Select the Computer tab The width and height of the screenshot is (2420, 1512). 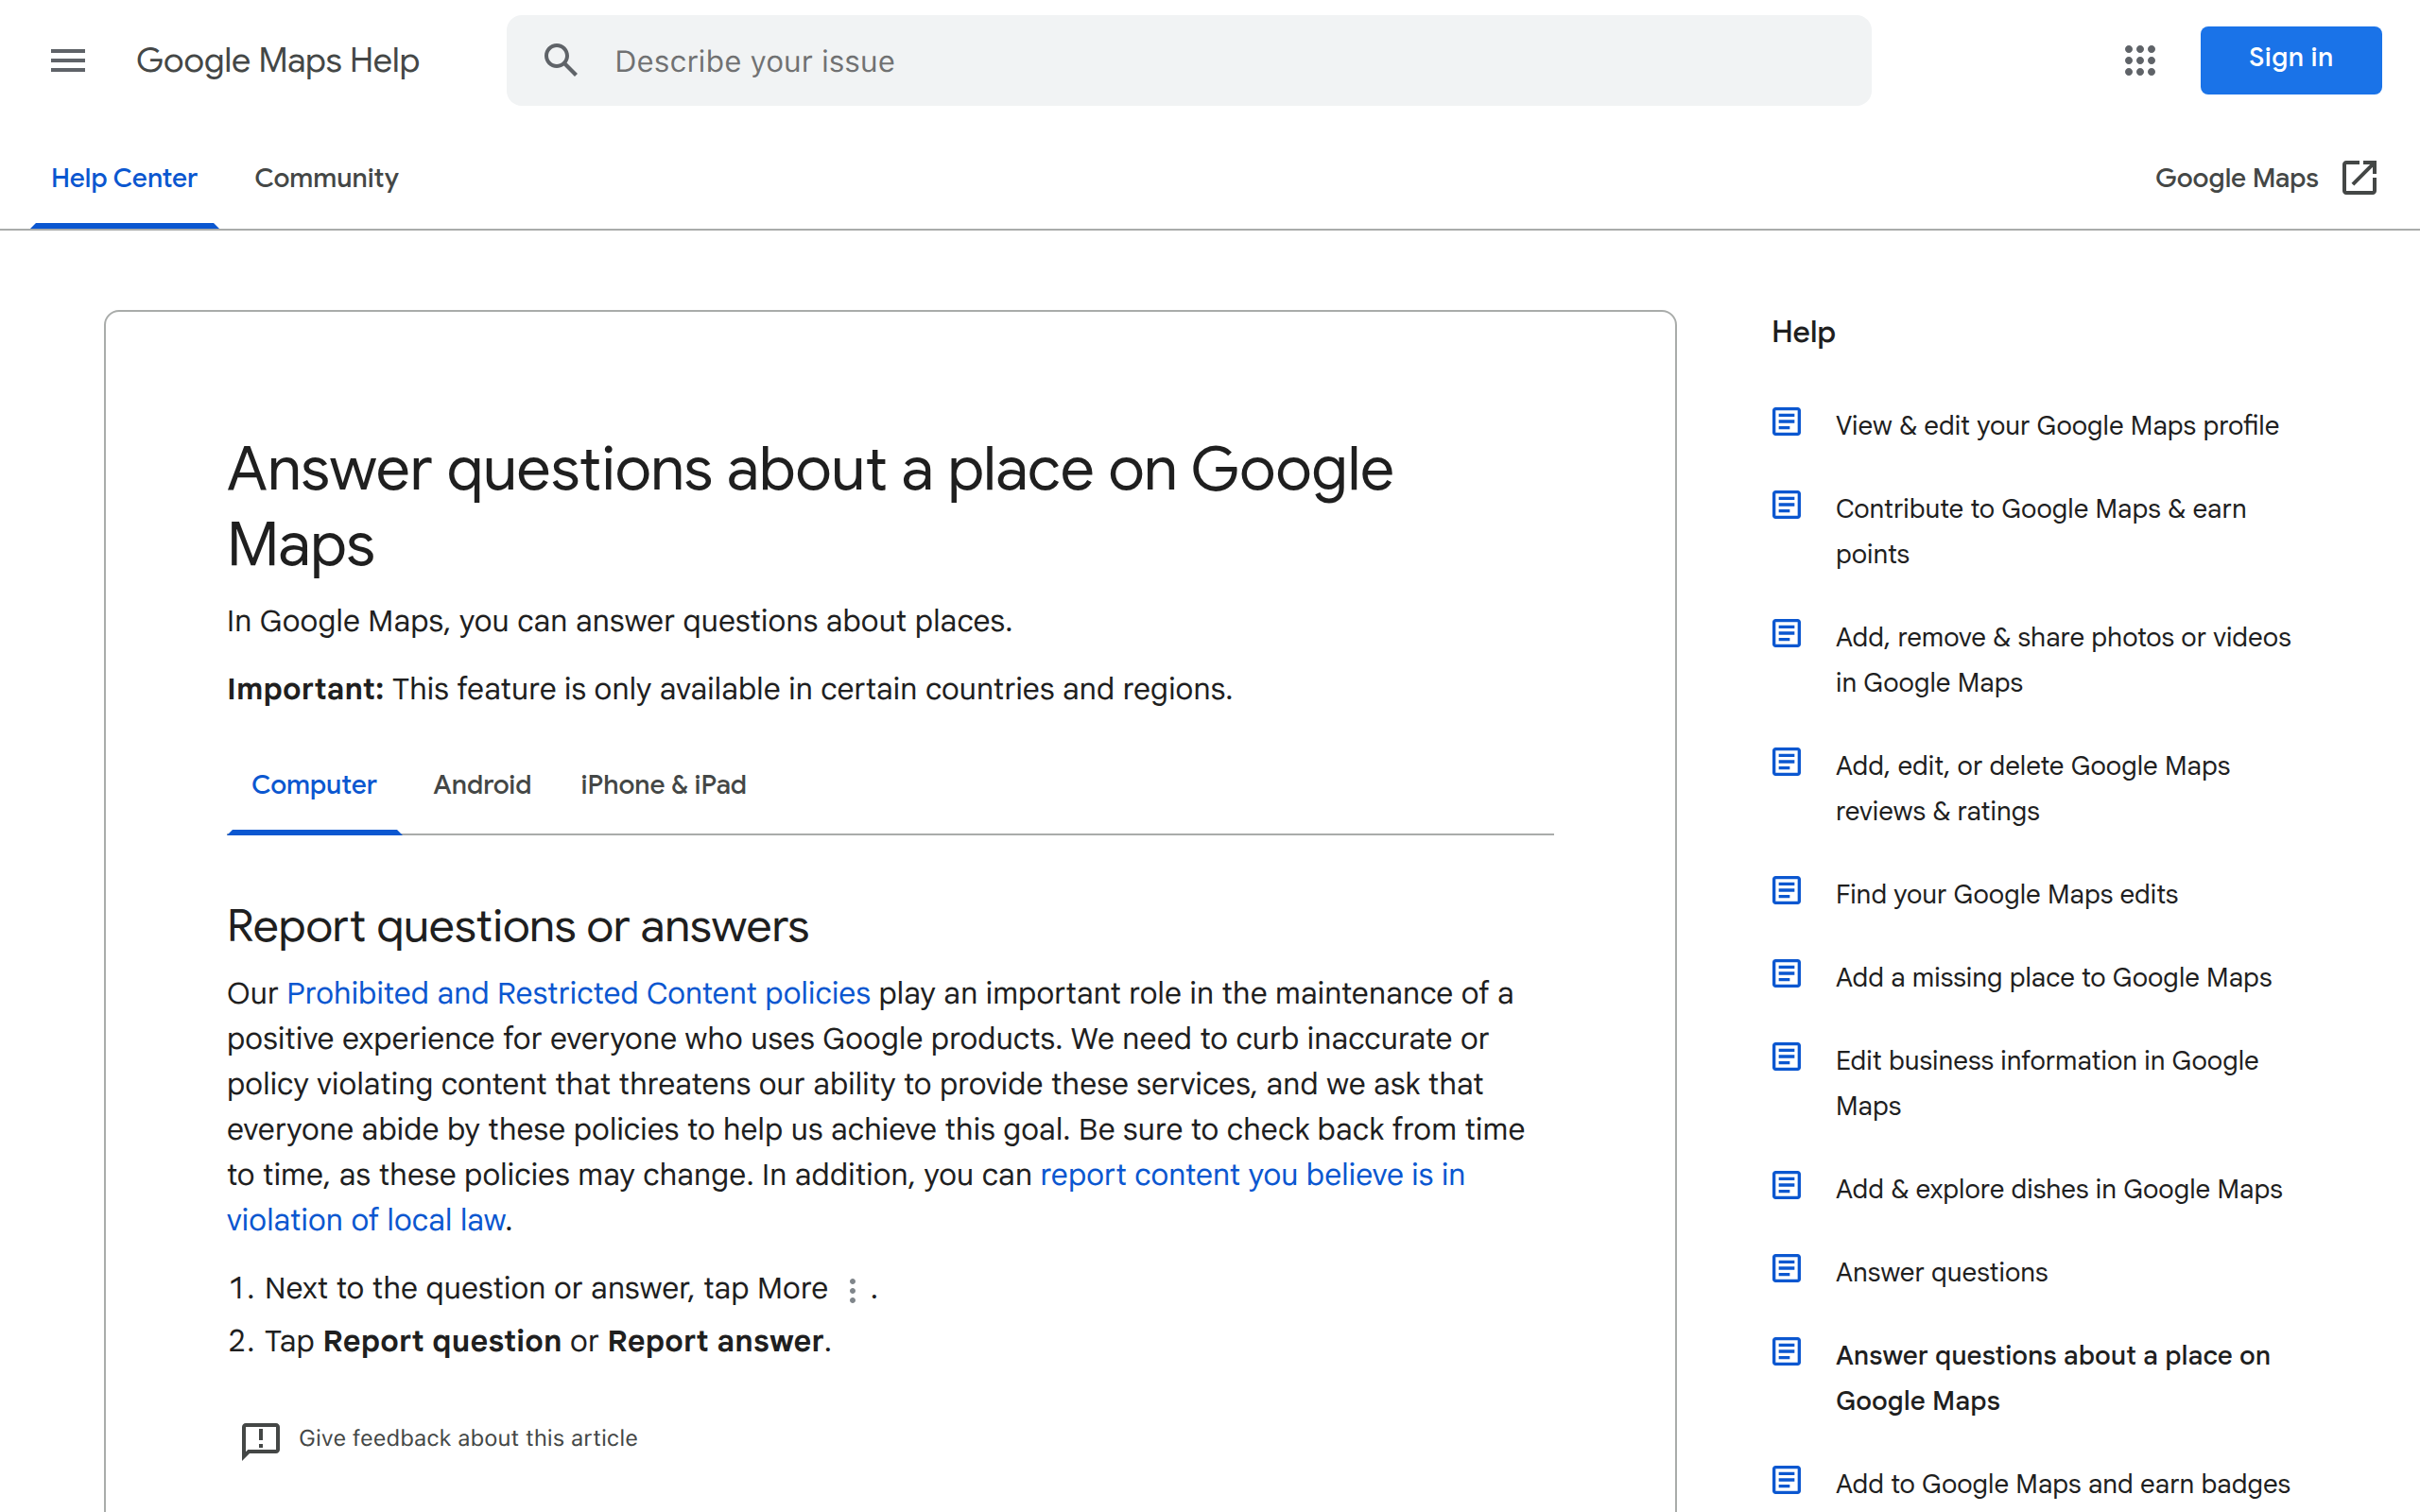(313, 785)
